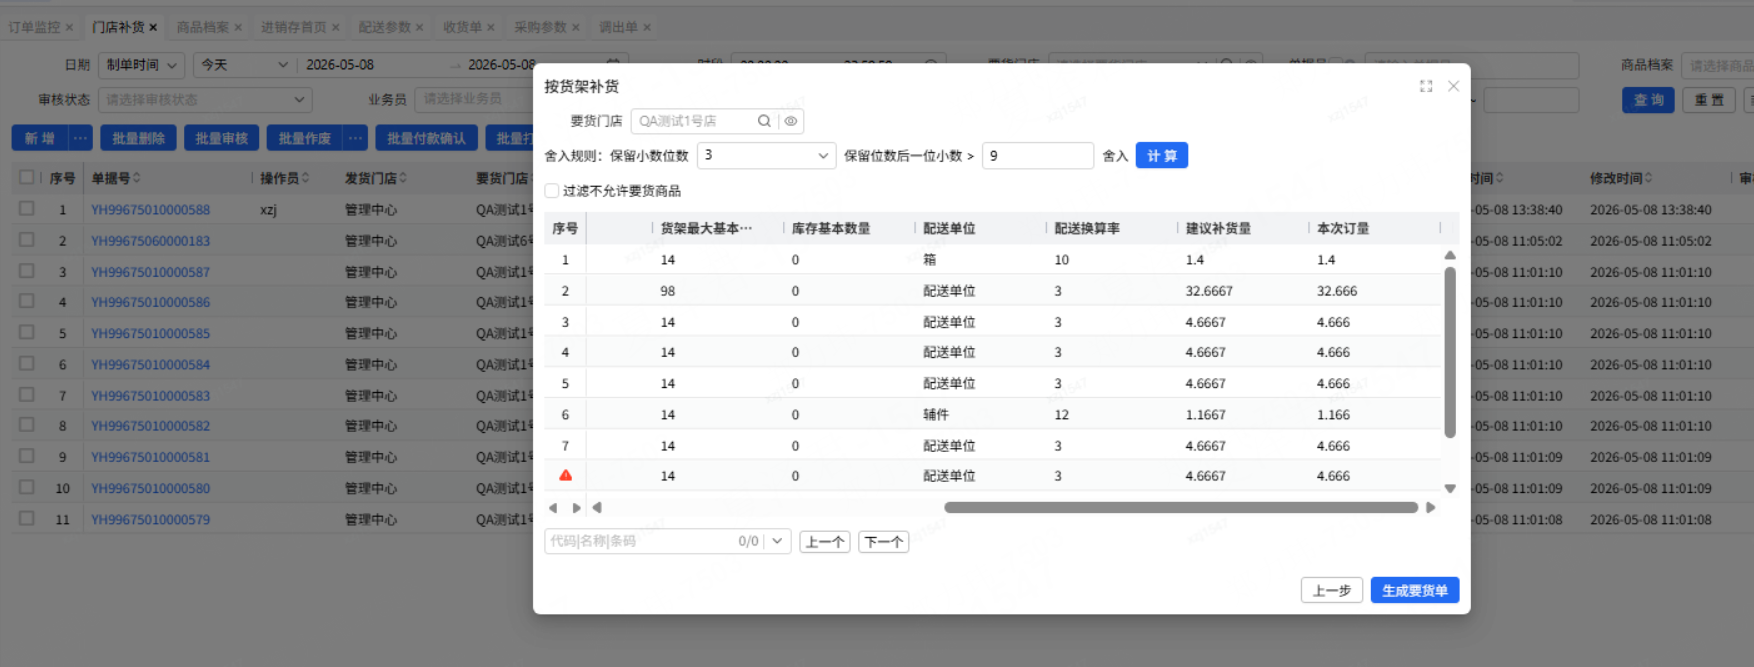Switch to the 商品档案 tab

(x=203, y=27)
